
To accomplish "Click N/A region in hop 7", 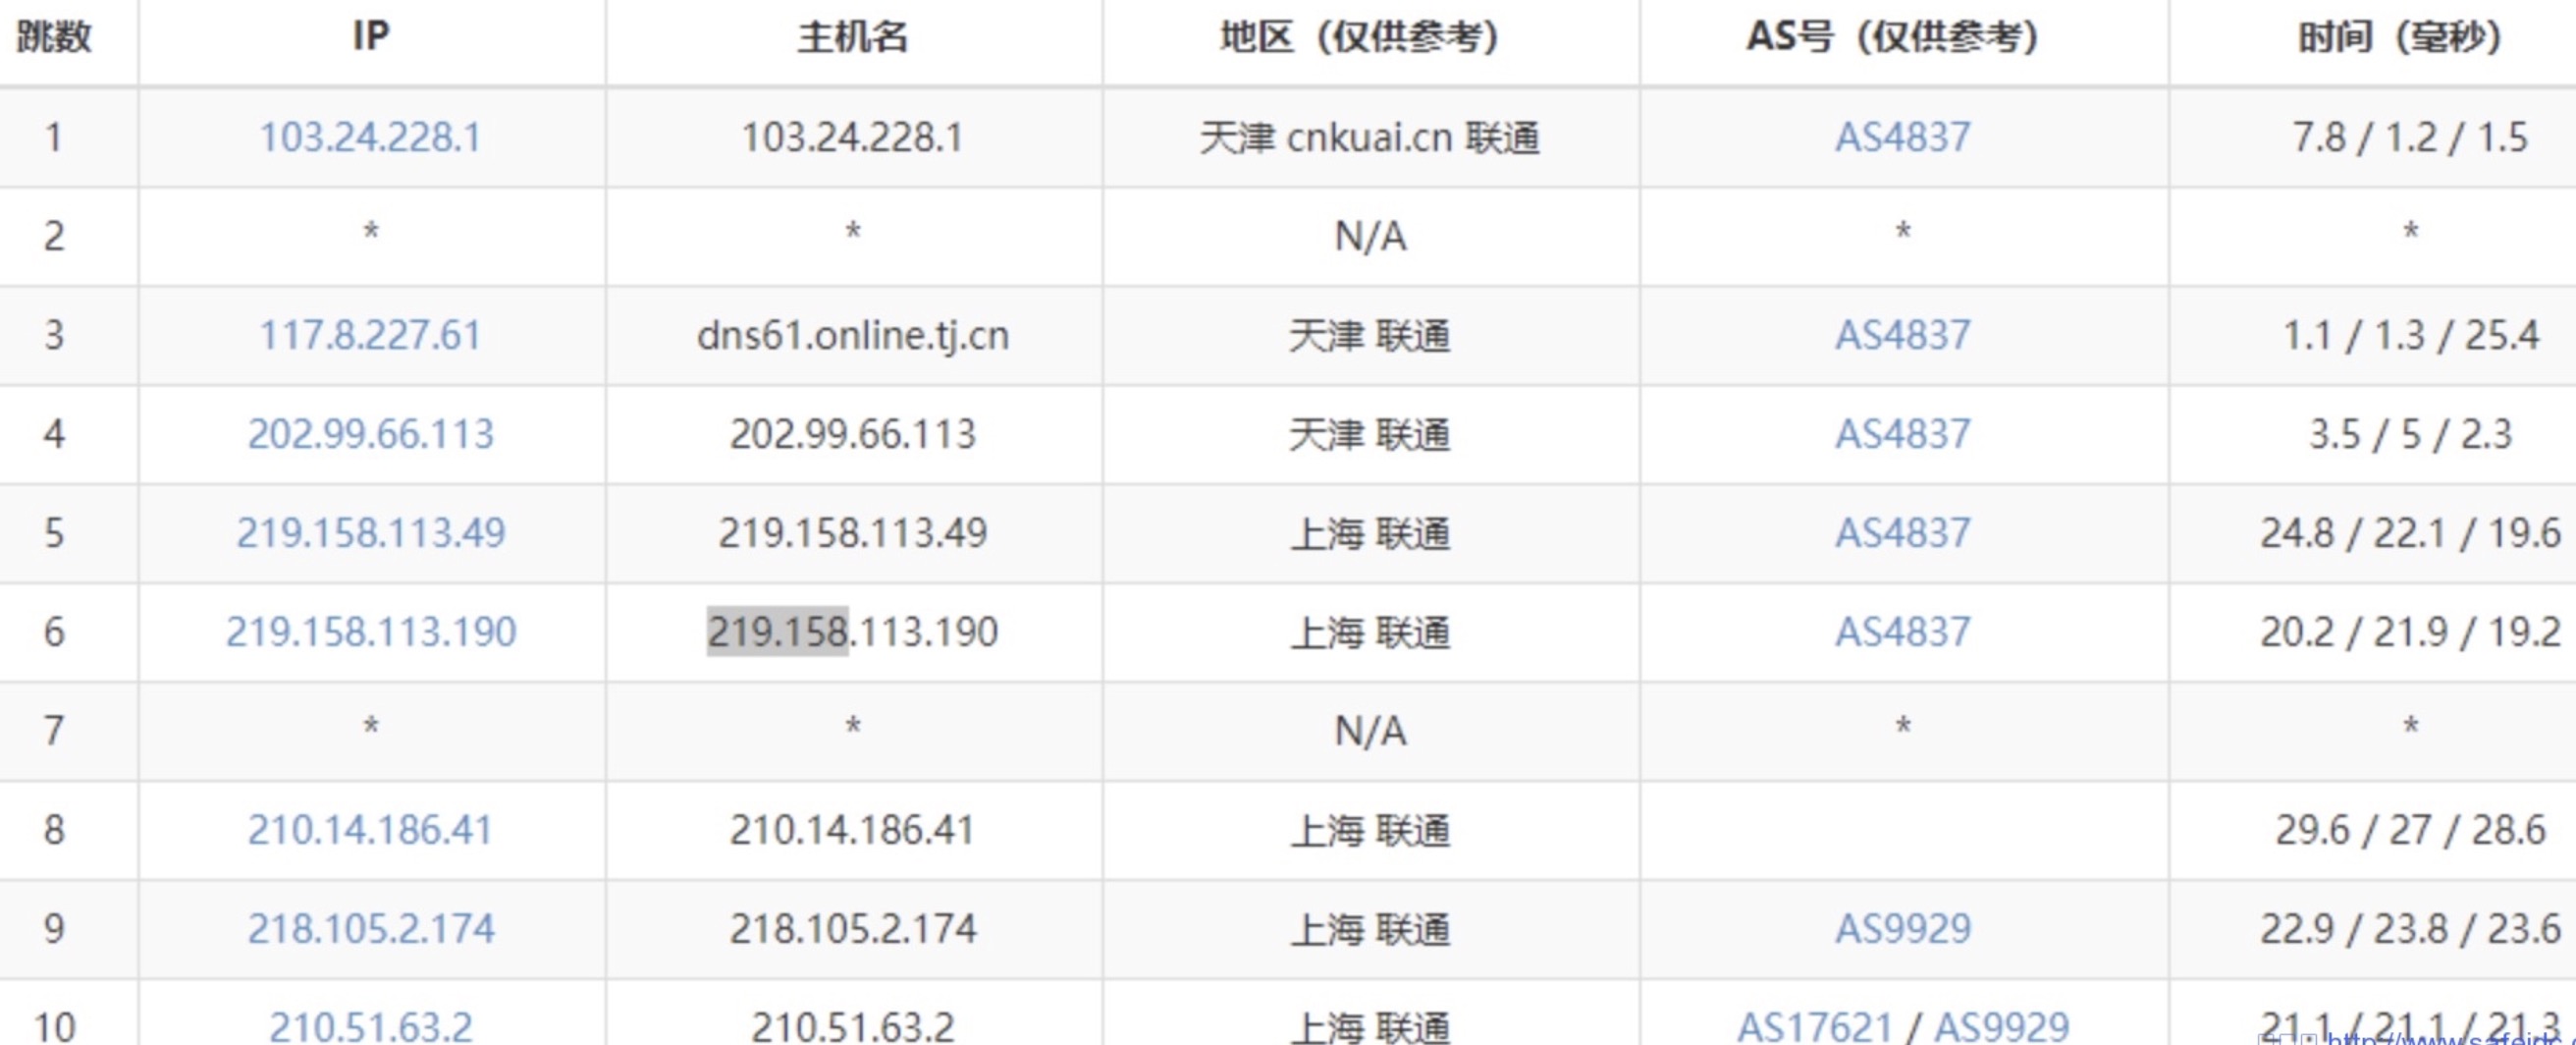I will [1370, 732].
